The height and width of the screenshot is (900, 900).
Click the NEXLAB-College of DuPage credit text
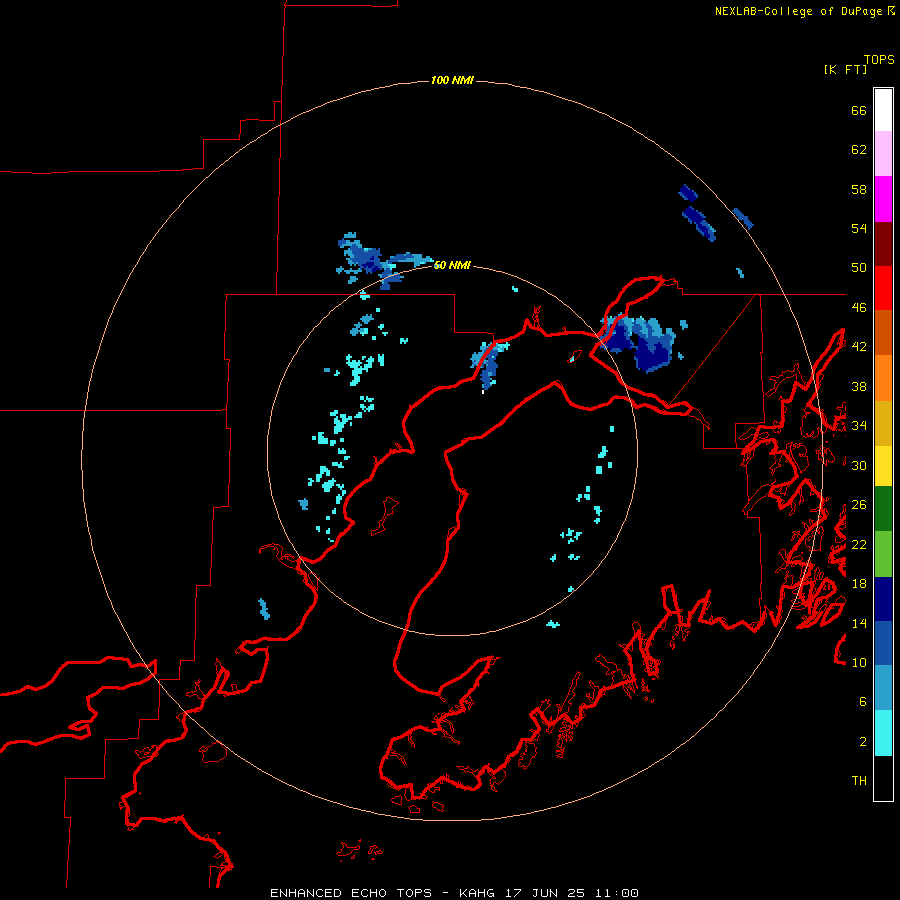pyautogui.click(x=804, y=11)
